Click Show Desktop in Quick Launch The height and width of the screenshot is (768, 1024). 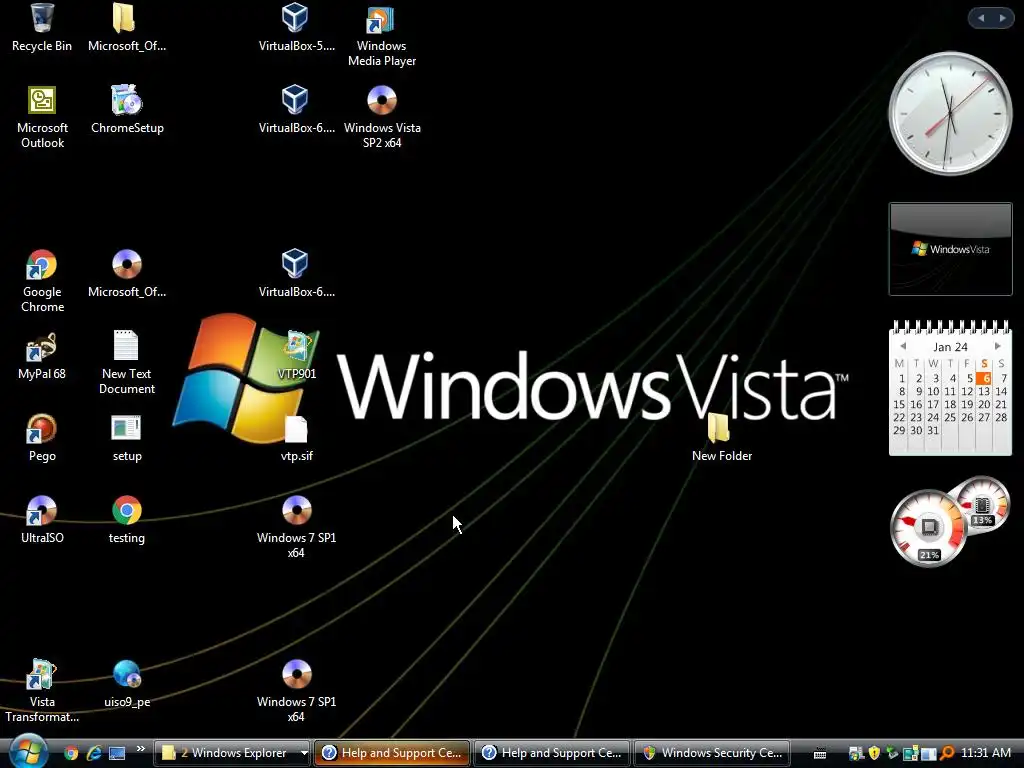coord(117,753)
